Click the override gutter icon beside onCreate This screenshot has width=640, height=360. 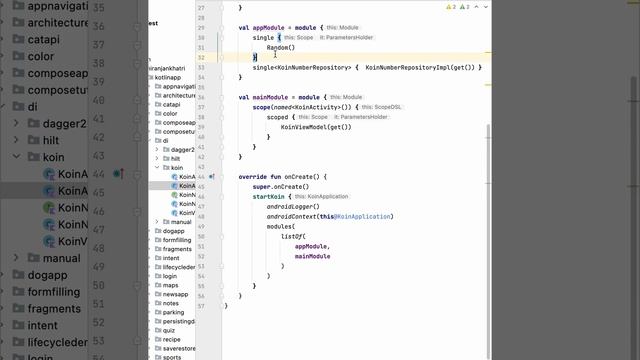[212, 177]
